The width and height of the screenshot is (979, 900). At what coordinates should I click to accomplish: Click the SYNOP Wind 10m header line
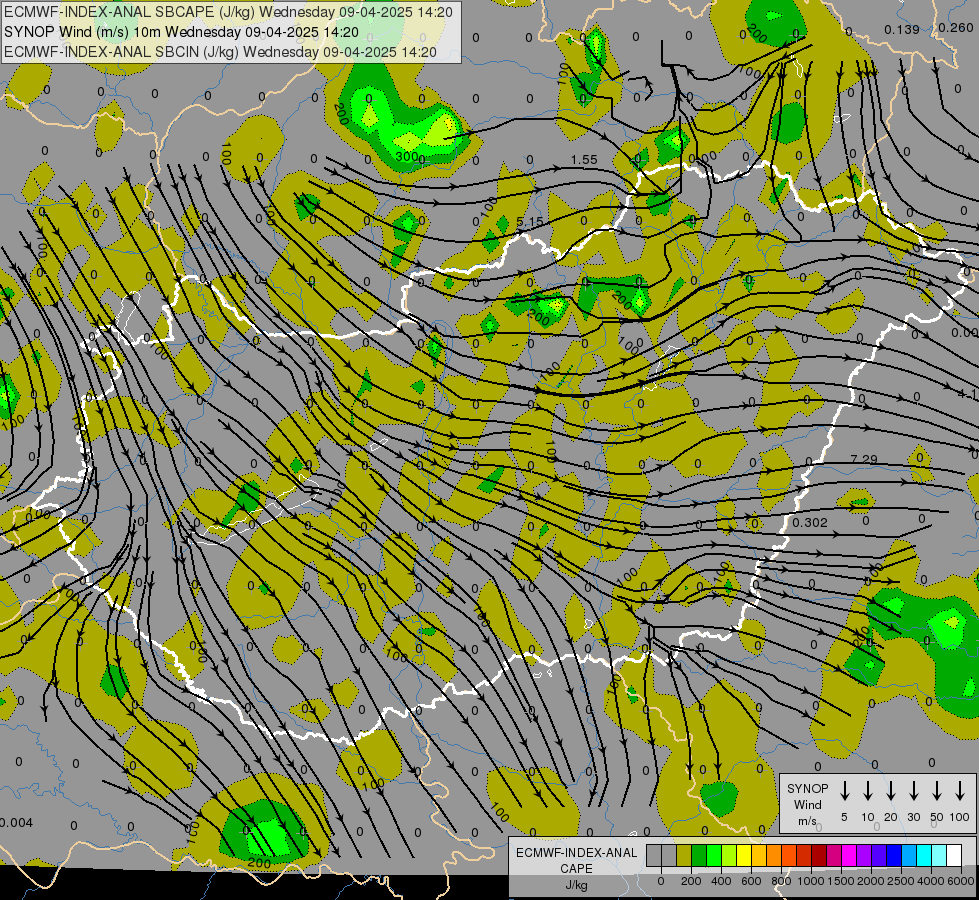tap(181, 32)
